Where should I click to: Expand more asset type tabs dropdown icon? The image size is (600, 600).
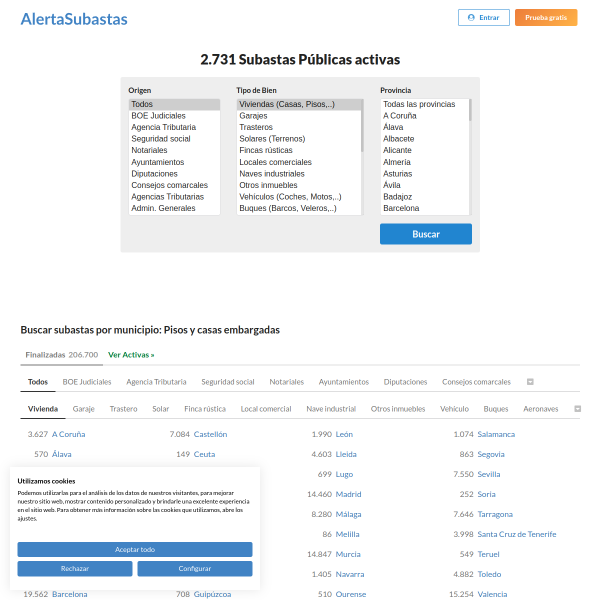[x=578, y=409]
